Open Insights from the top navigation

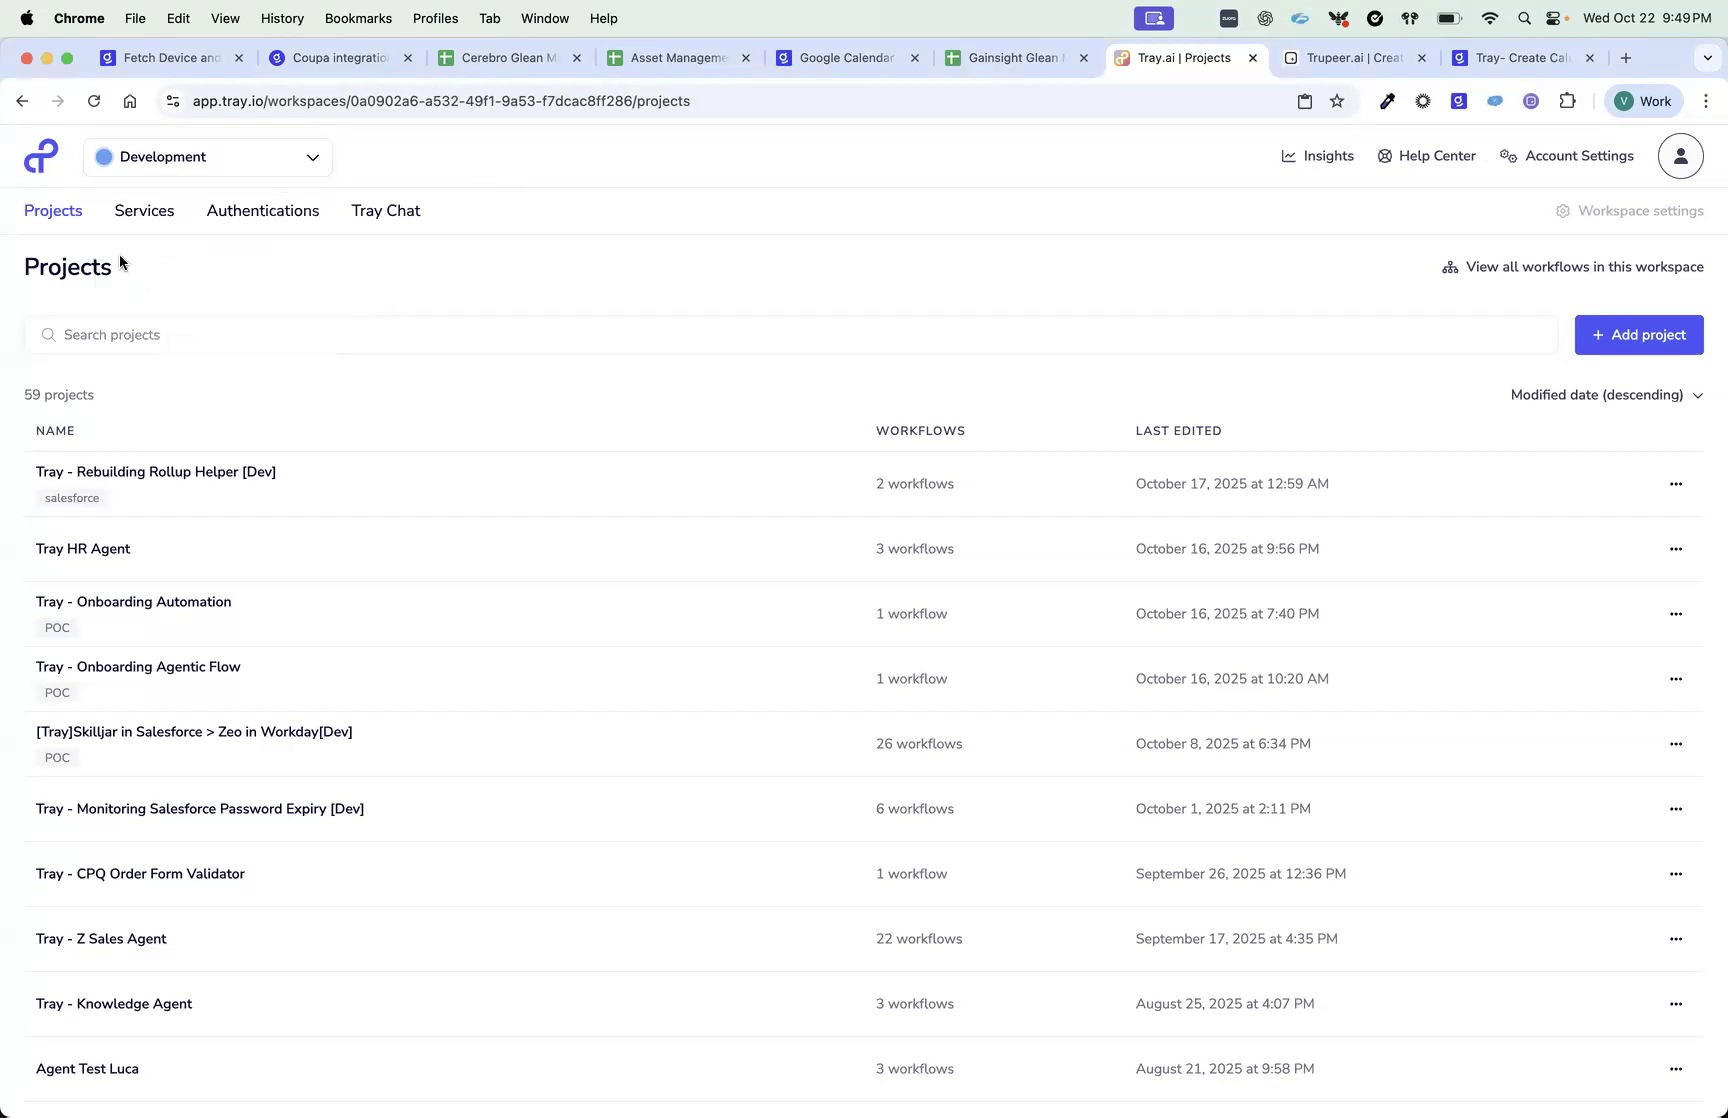pos(1317,156)
